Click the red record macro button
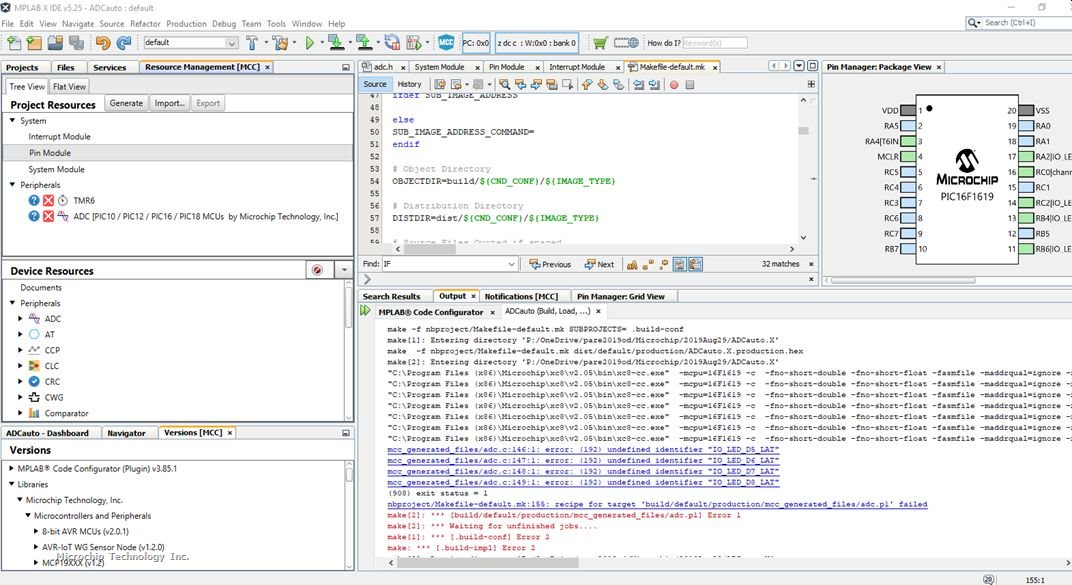1072x585 pixels. tap(674, 85)
